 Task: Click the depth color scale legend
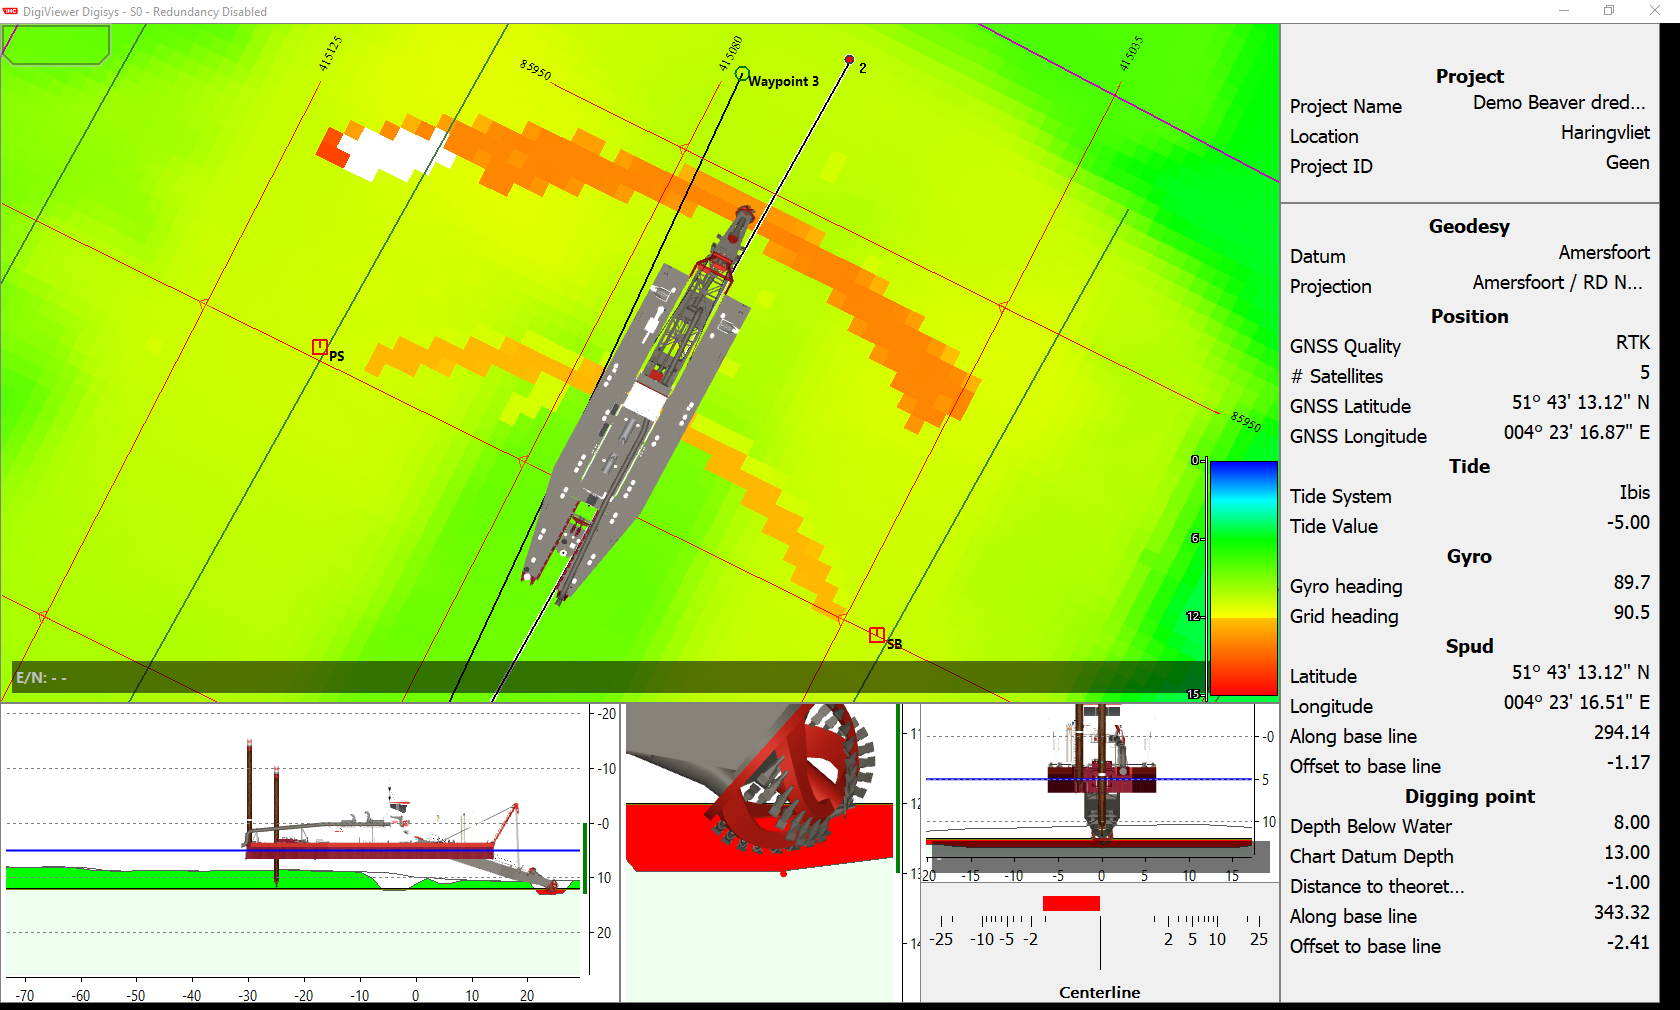1243,577
